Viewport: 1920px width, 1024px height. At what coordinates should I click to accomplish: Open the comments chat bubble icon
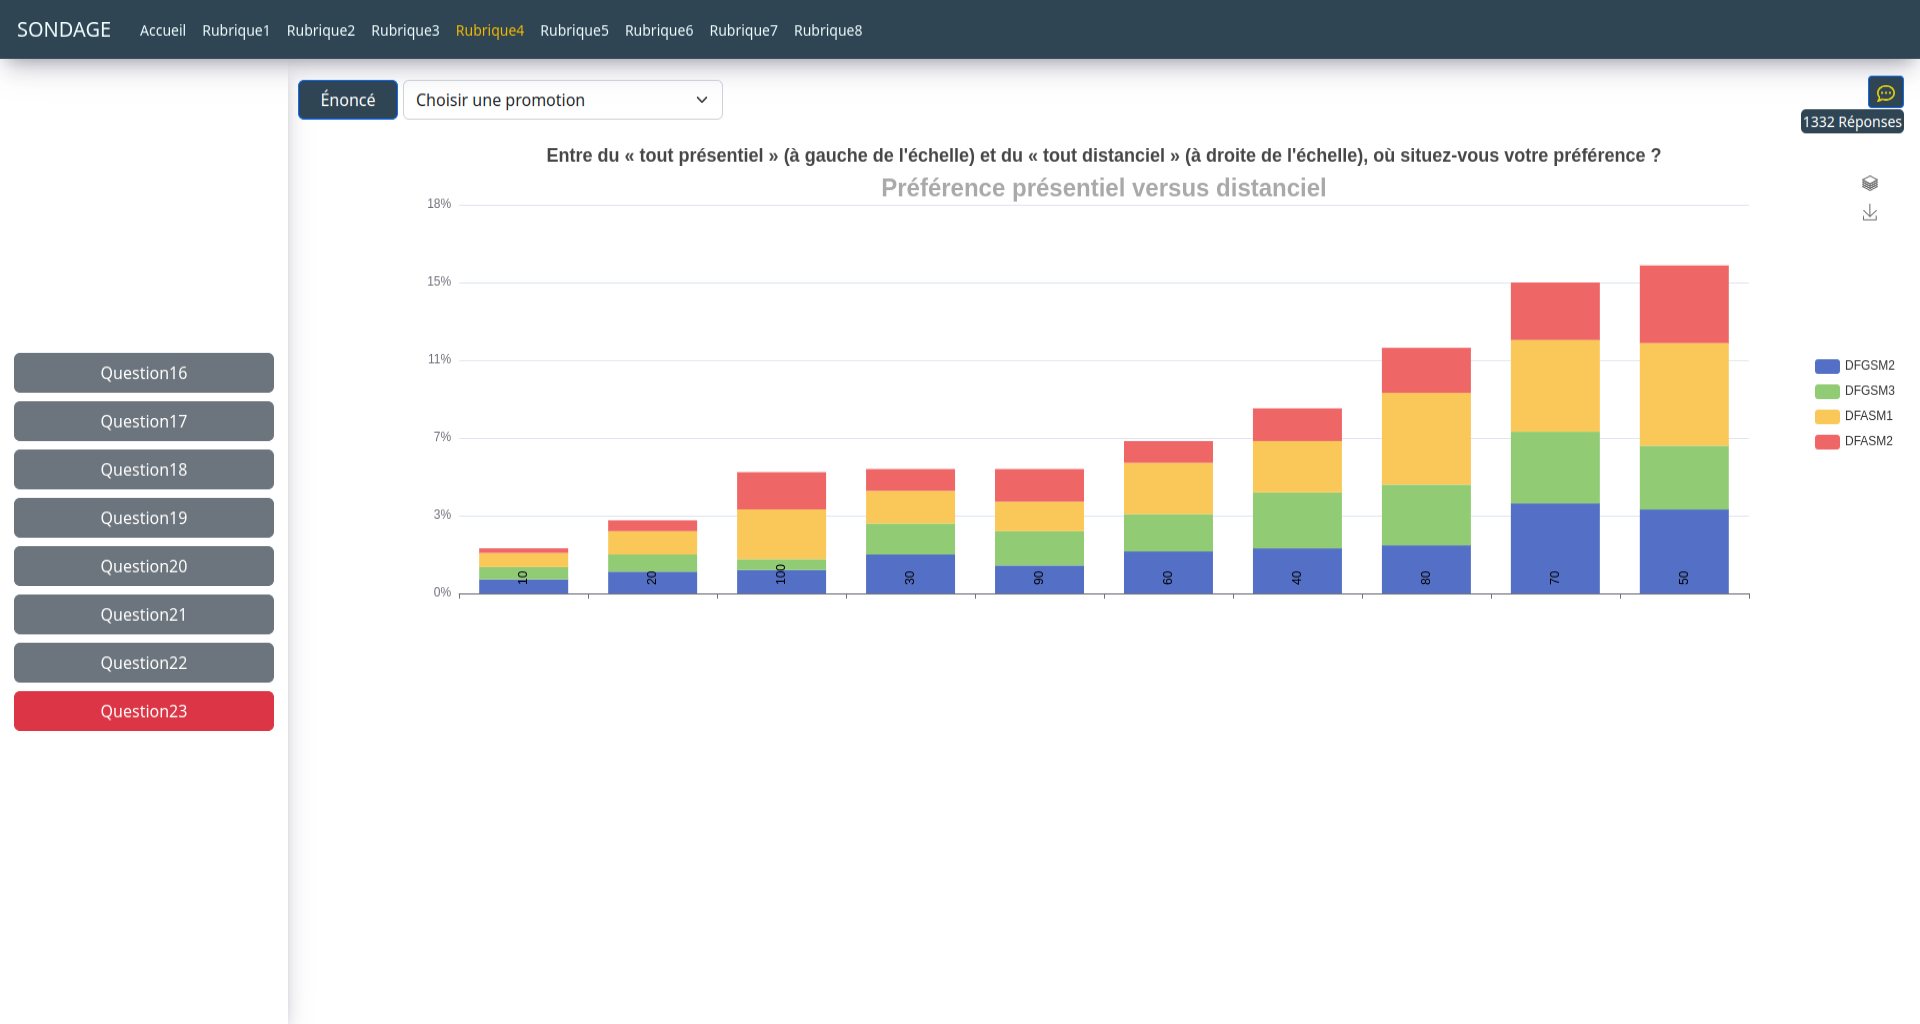(1885, 93)
